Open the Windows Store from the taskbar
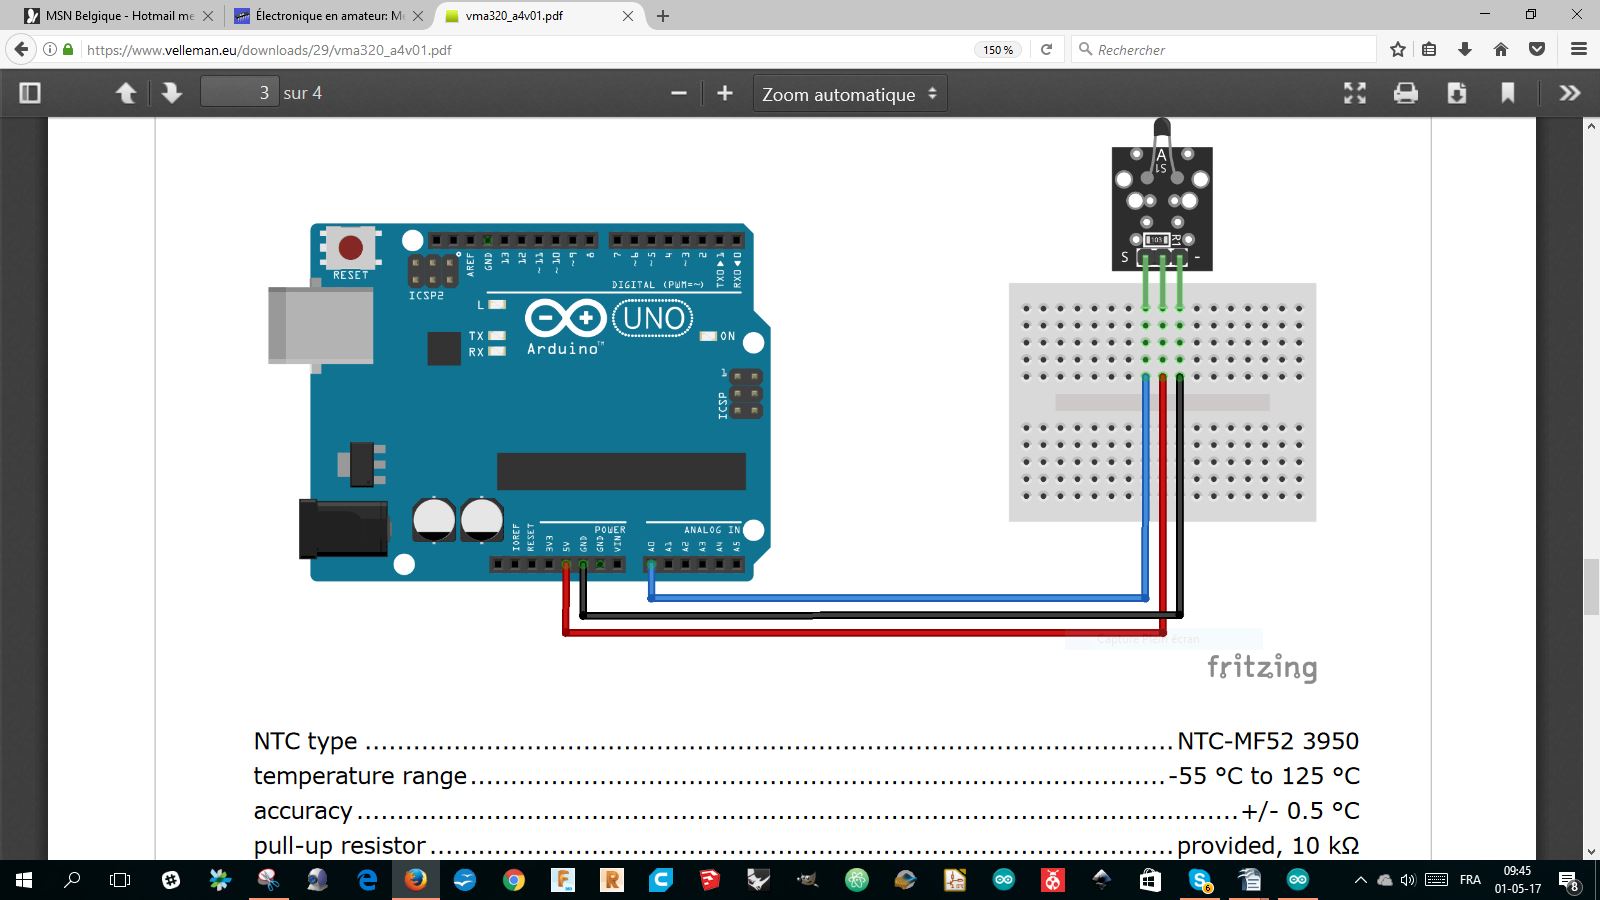 coord(1151,880)
